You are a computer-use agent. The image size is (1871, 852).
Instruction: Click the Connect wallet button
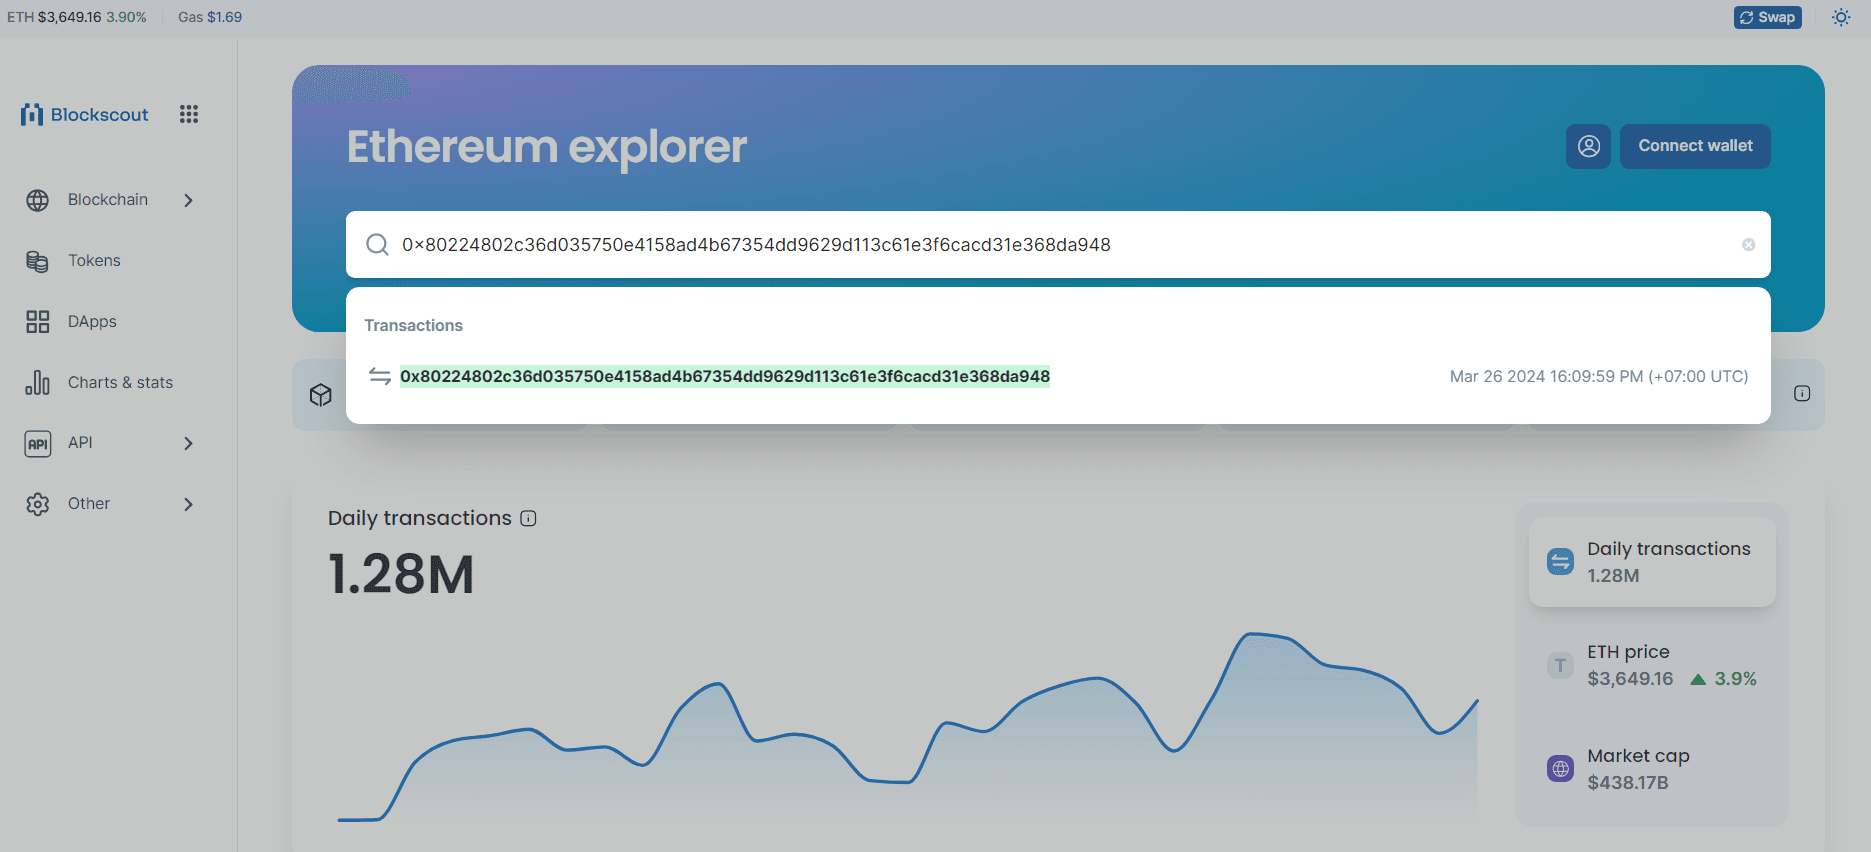(1695, 146)
